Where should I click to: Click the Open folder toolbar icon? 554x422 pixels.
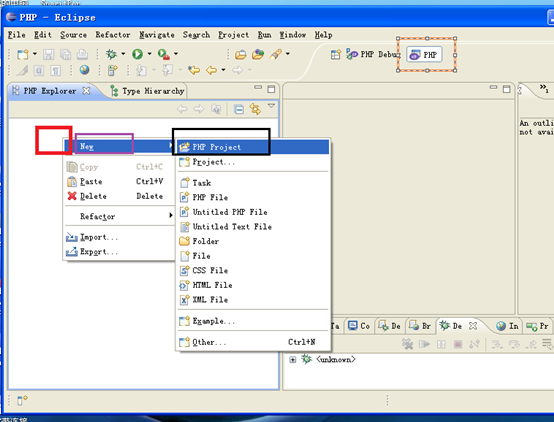click(x=241, y=54)
